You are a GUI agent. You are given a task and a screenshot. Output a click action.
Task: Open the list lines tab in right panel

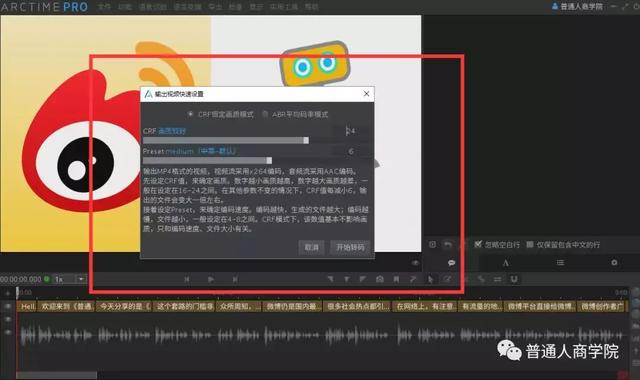click(x=560, y=263)
